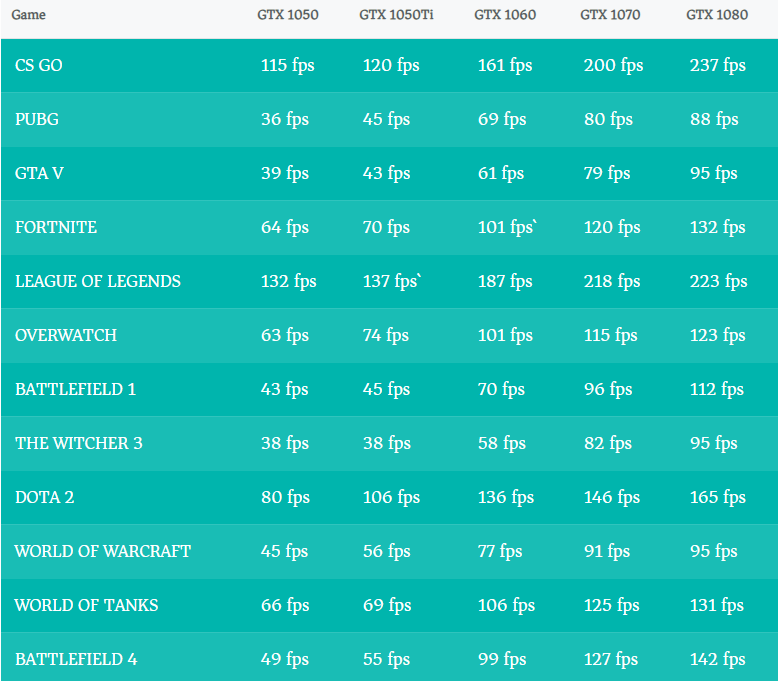Image resolution: width=778 pixels, height=681 pixels.
Task: Click Dota 2 GTX 1060 value 136 fps
Action: 506,498
